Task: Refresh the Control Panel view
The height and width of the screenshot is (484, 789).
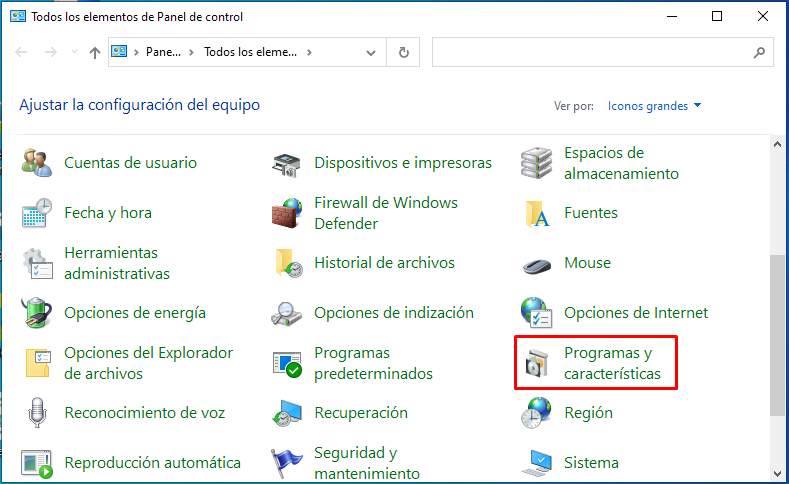Action: [404, 52]
